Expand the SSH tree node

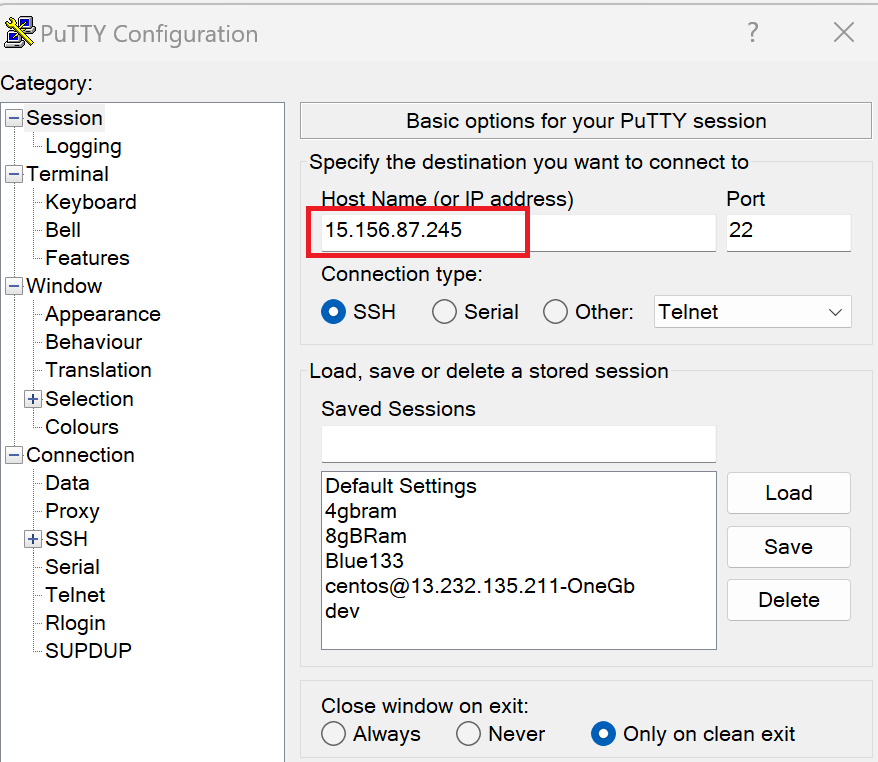[x=33, y=539]
